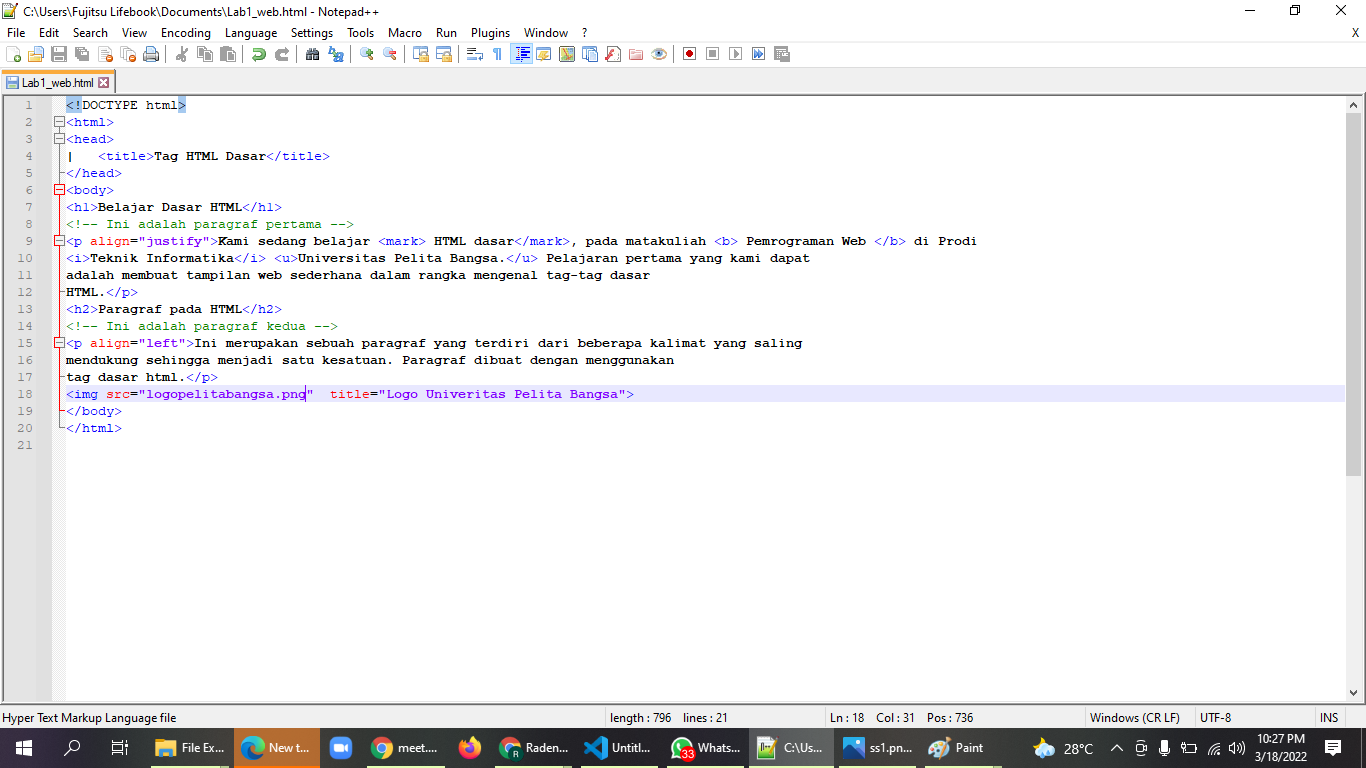The width and height of the screenshot is (1366, 768).
Task: Close the Lab1_web.html tab
Action: click(x=104, y=83)
